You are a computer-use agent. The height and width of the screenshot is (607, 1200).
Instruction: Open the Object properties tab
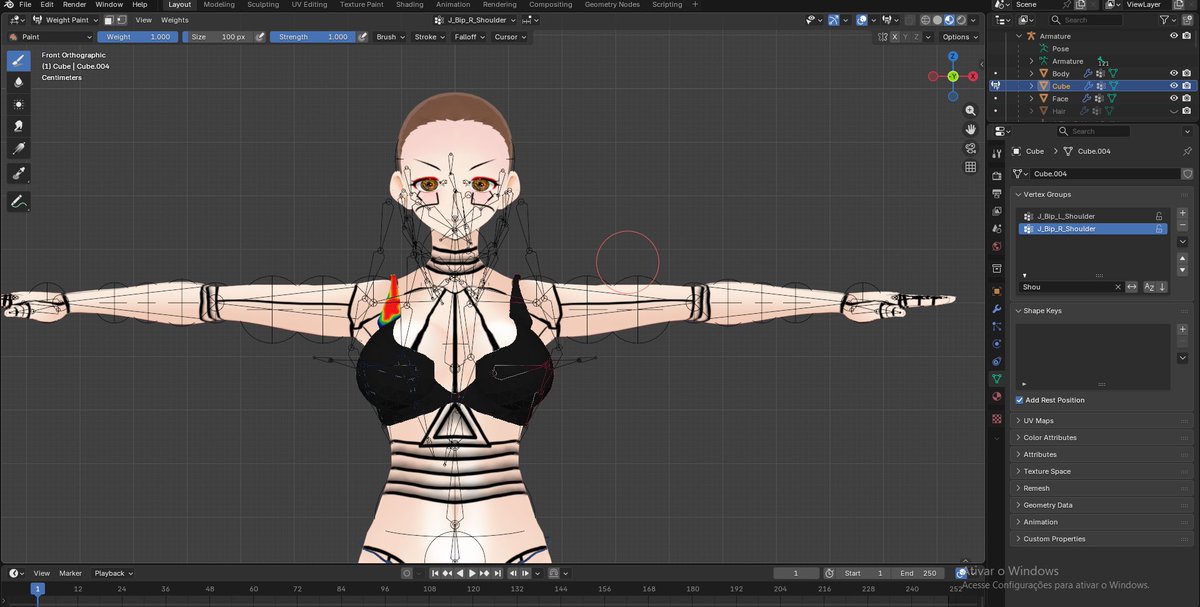pos(997,291)
